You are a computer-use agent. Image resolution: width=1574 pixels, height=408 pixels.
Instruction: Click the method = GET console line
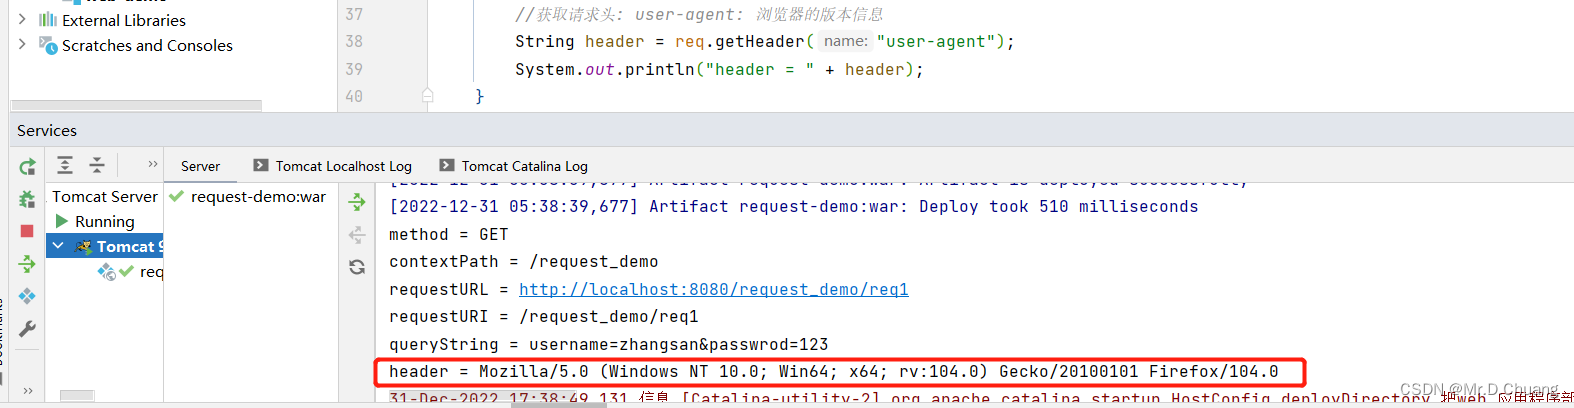click(x=448, y=234)
